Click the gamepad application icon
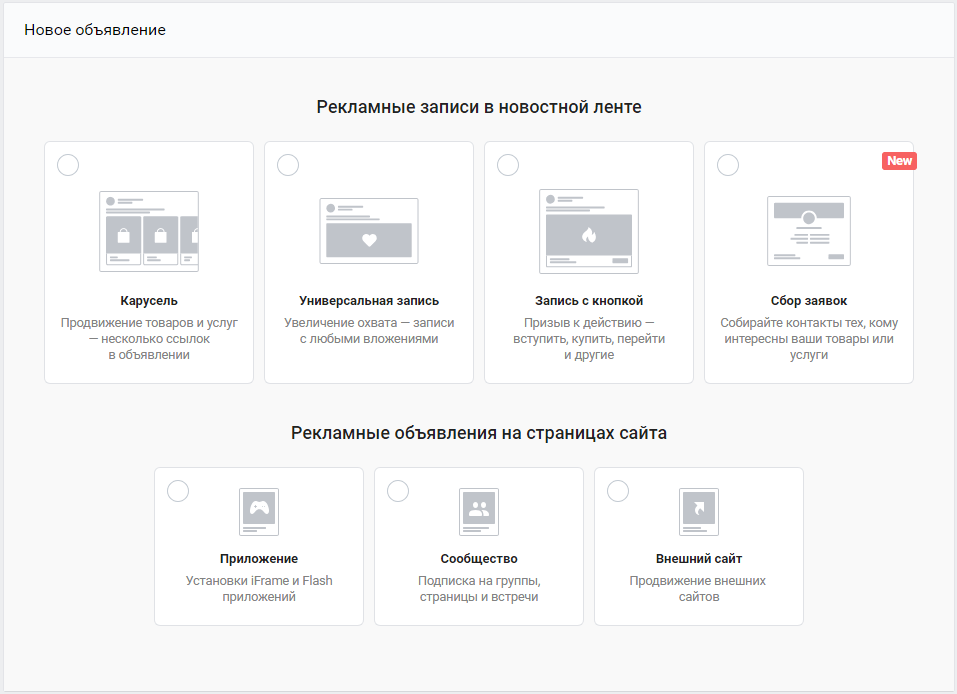 tap(259, 512)
